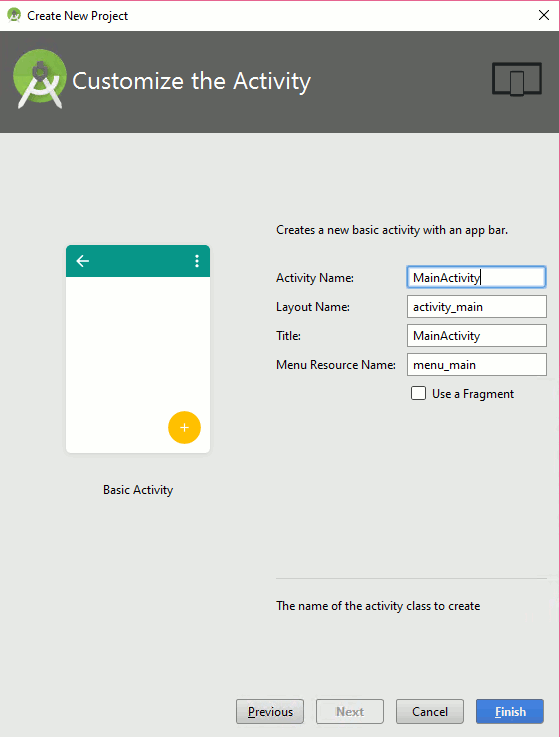
Task: Click the Layout Name field with activity_main
Action: click(x=476, y=306)
